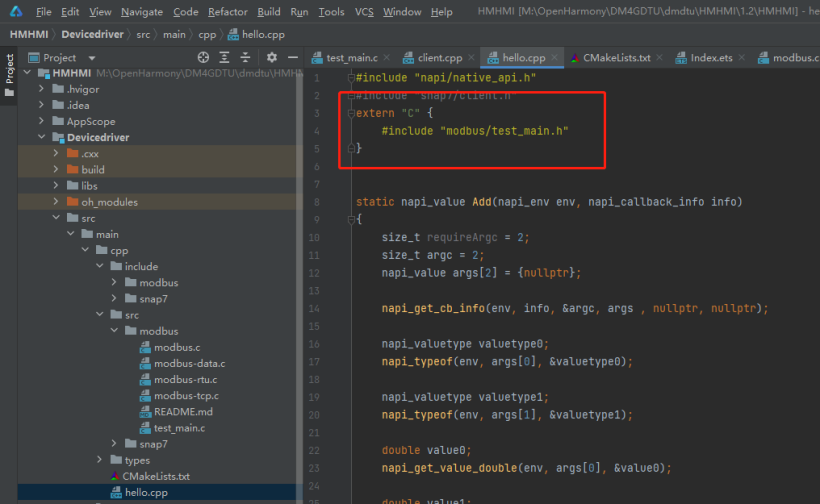Close the test_main.c editor tab
The height and width of the screenshot is (504, 820).
[x=386, y=58]
